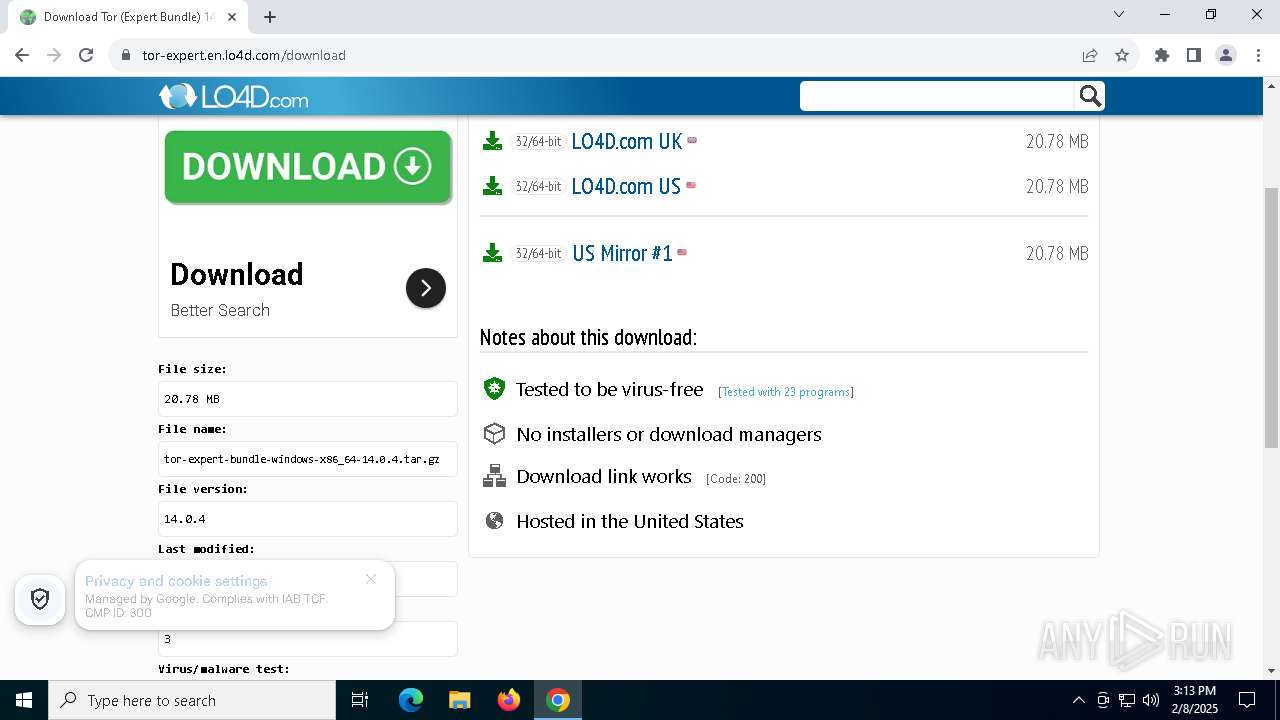Screen dimensions: 1280x720
Task: Click the taskbar search box
Action: (192, 700)
